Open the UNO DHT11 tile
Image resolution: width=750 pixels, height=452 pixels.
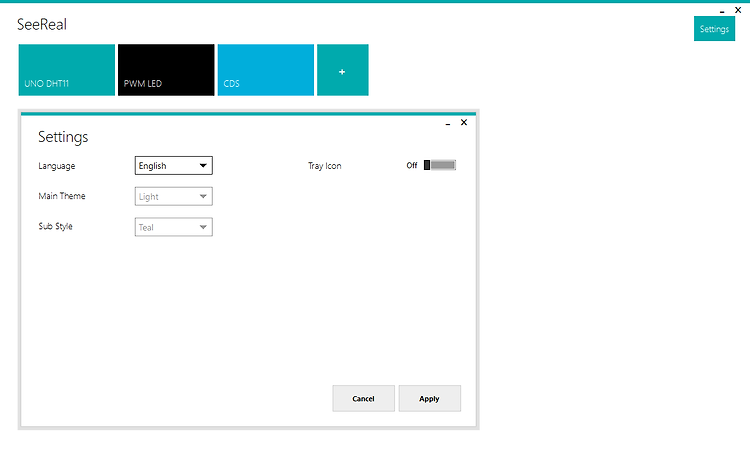coord(66,70)
